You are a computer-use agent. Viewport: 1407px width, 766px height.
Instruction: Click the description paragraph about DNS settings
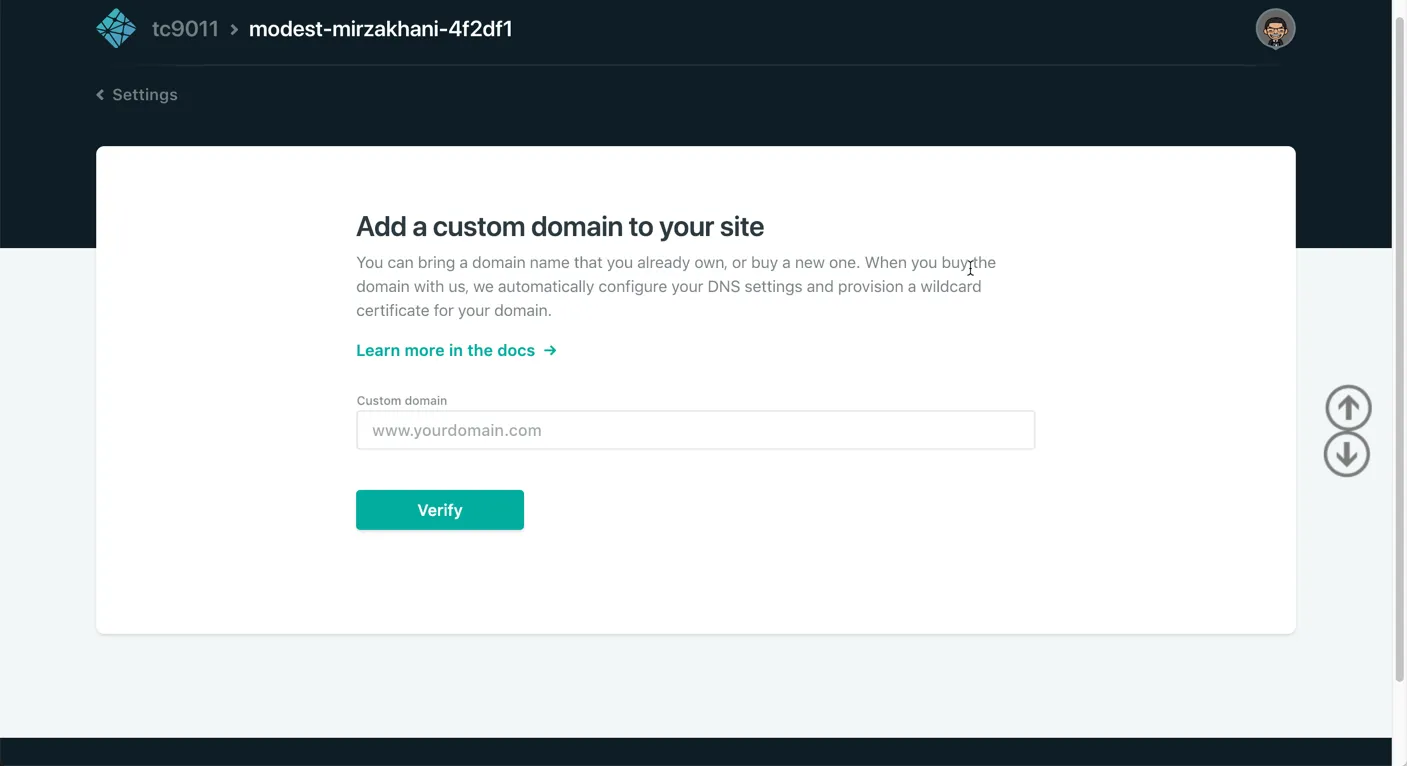click(668, 287)
